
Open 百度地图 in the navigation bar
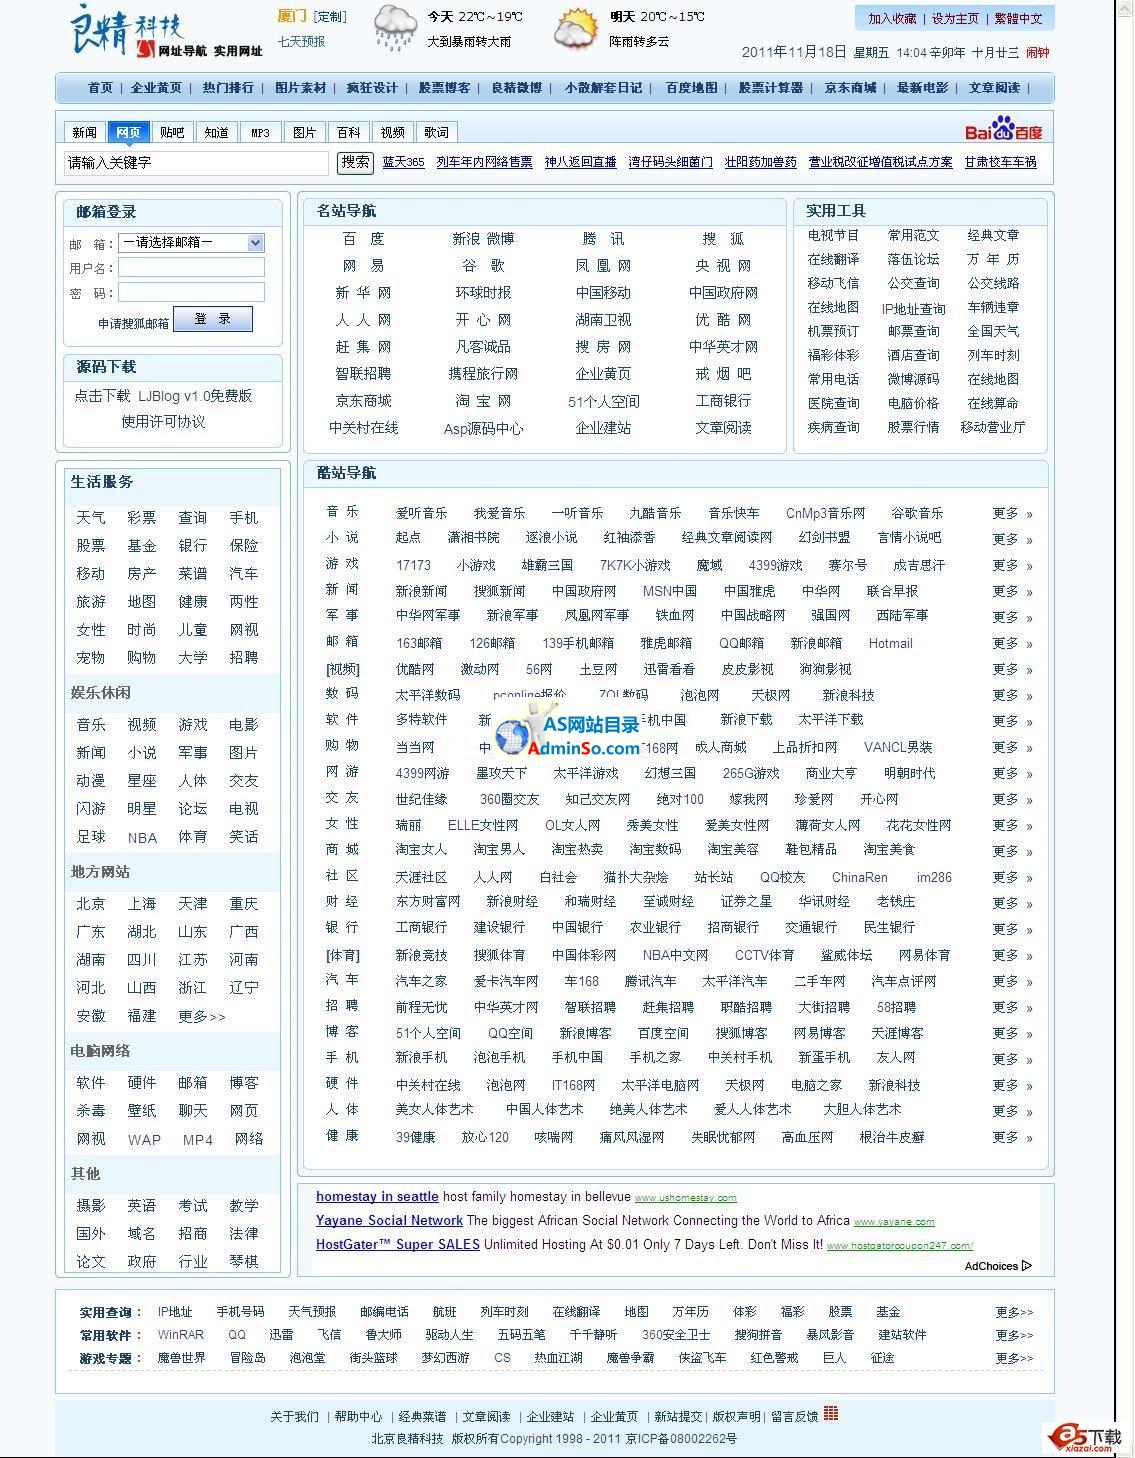point(692,88)
